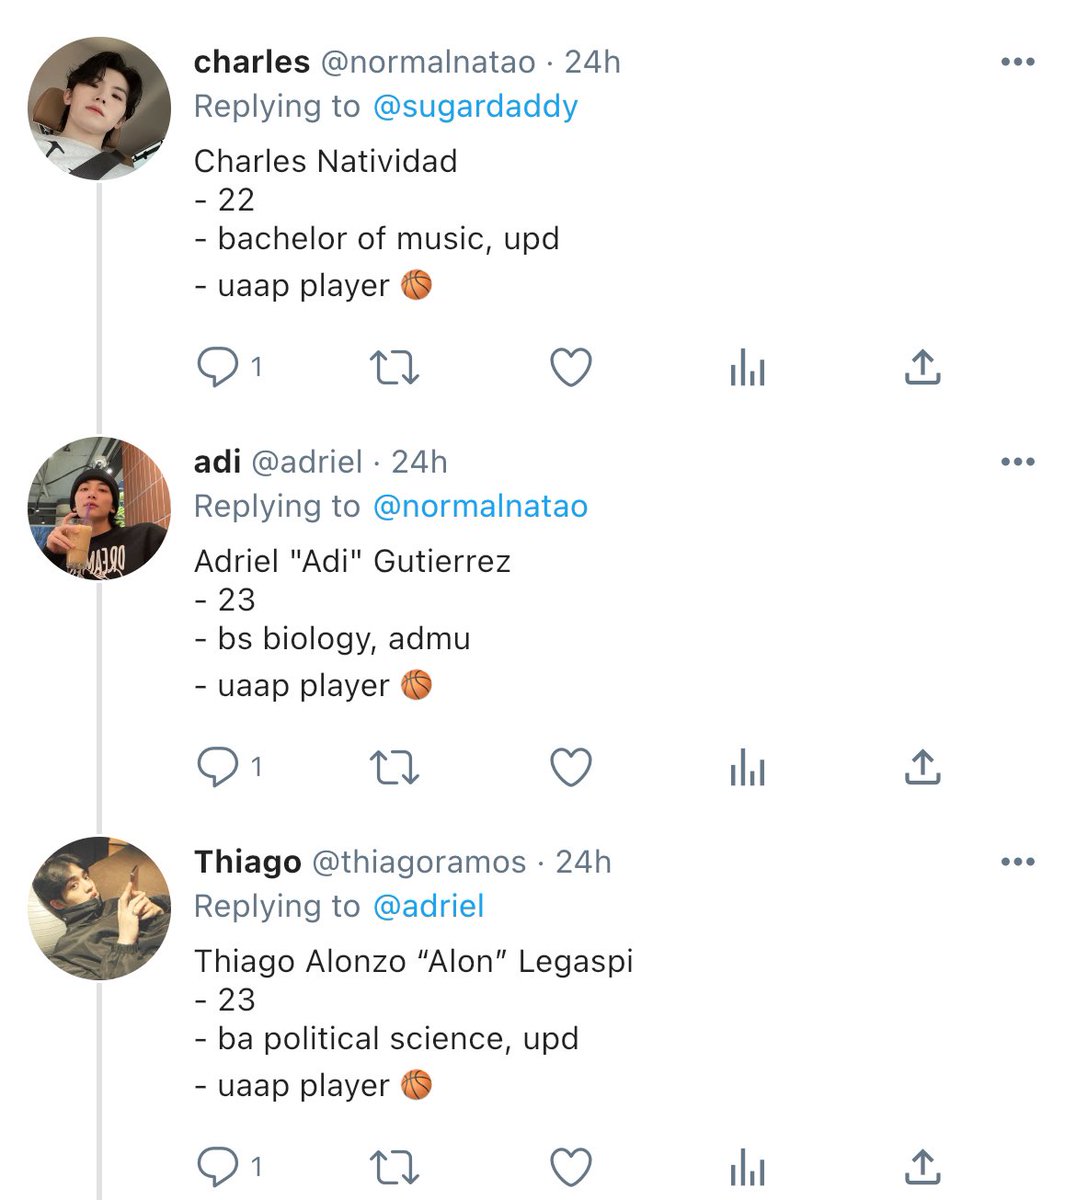The width and height of the screenshot is (1076, 1200).
Task: Like the tweet from charles
Action: coord(572,368)
